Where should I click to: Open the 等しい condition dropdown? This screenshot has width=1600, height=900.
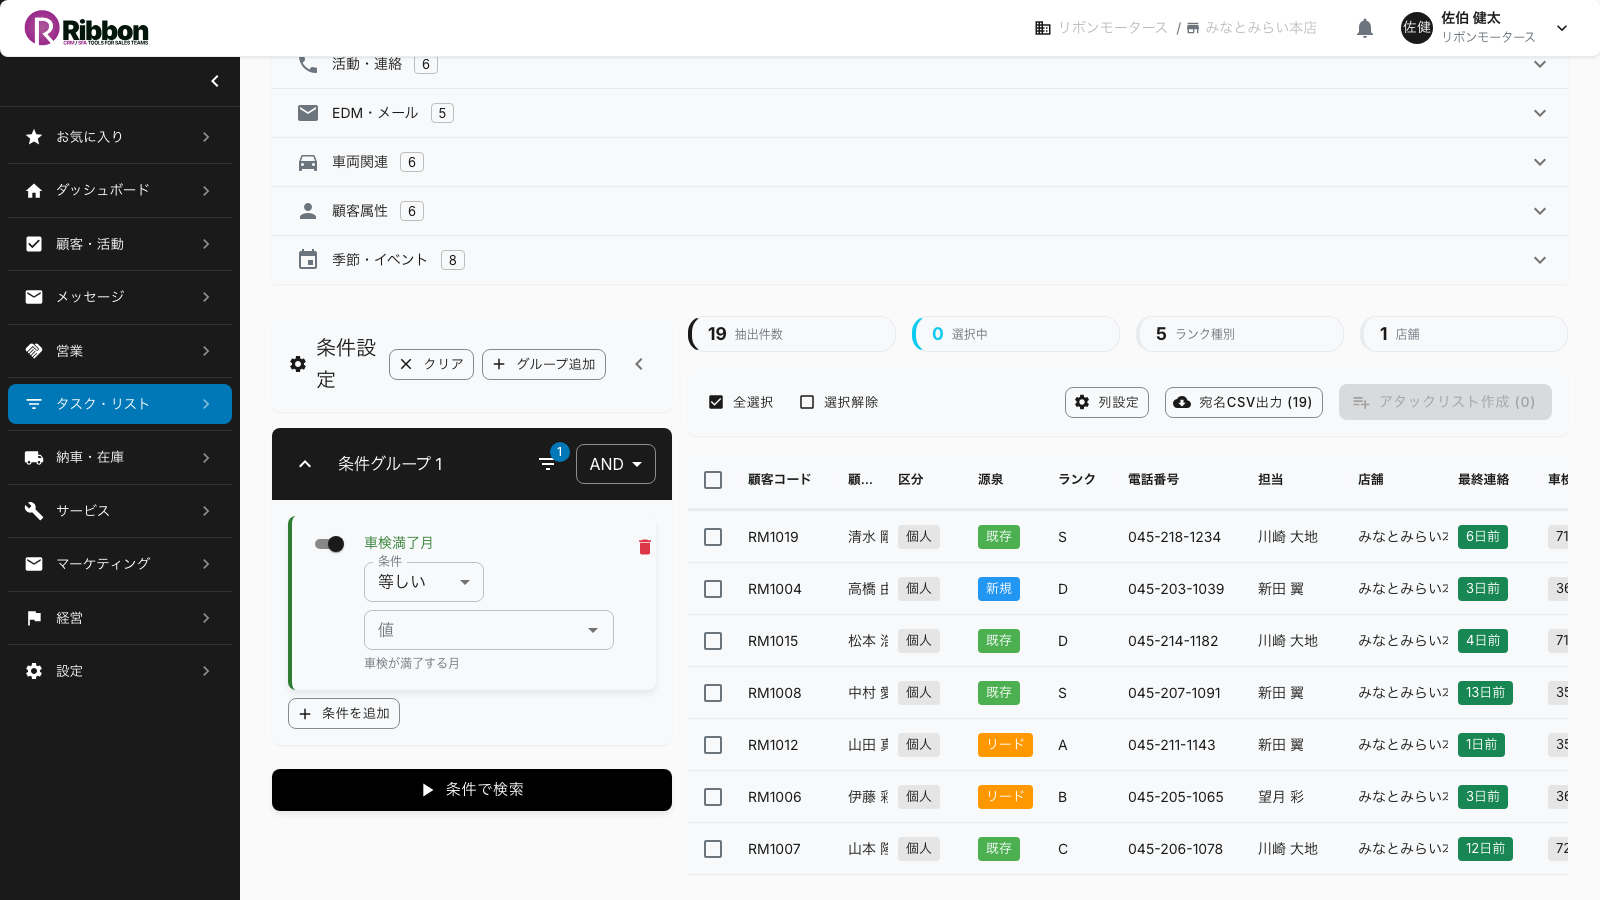(424, 582)
